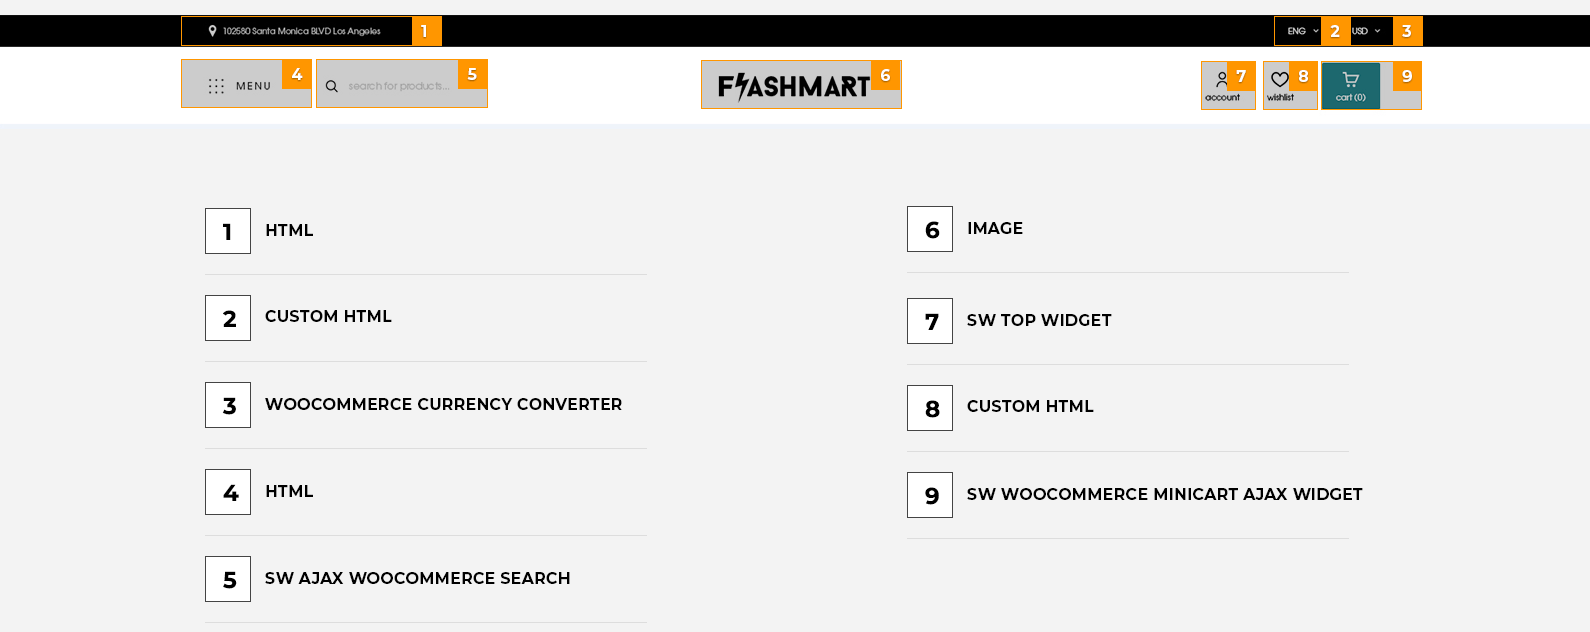
Task: Open the MENU grid icon
Action: [x=216, y=86]
